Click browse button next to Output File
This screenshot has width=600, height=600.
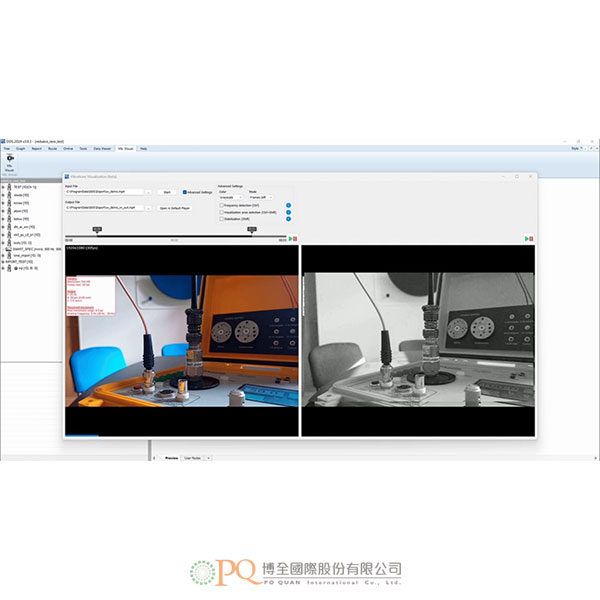pyautogui.click(x=149, y=208)
